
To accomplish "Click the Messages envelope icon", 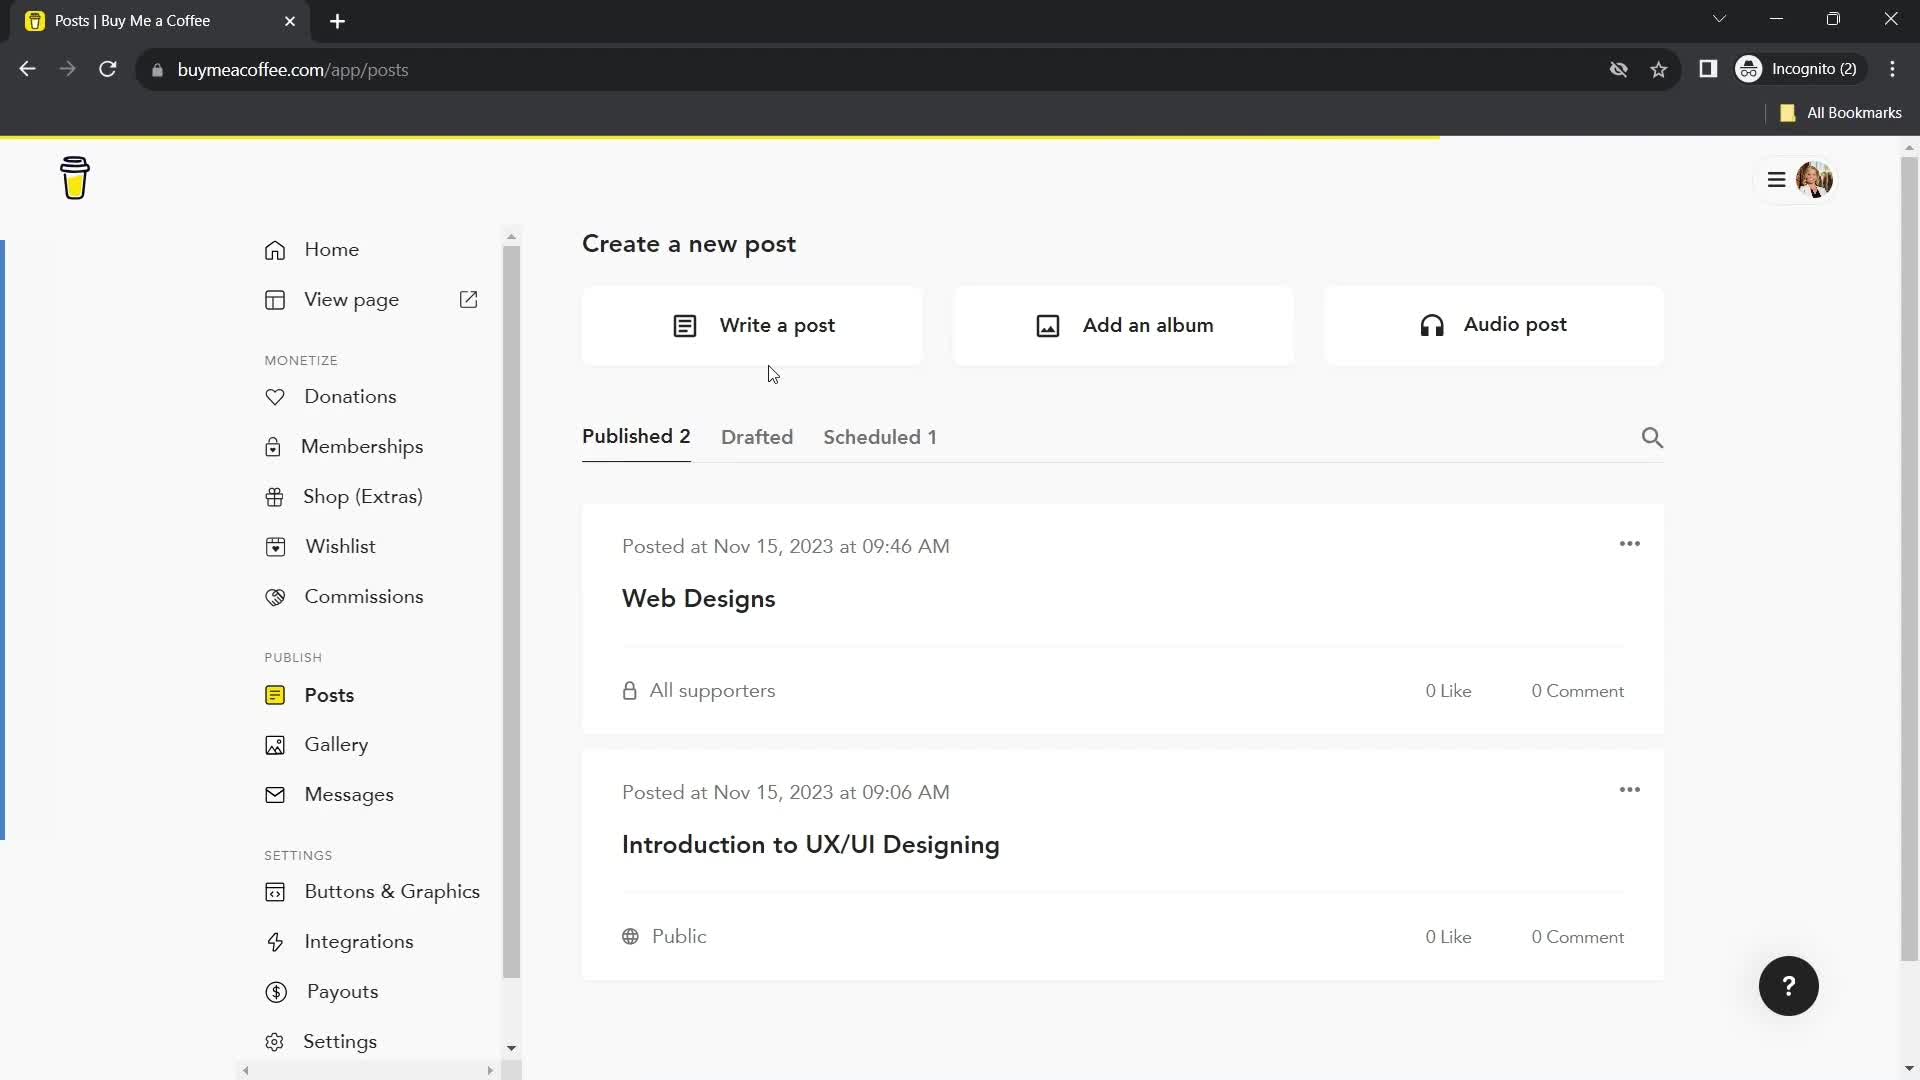I will tap(274, 794).
